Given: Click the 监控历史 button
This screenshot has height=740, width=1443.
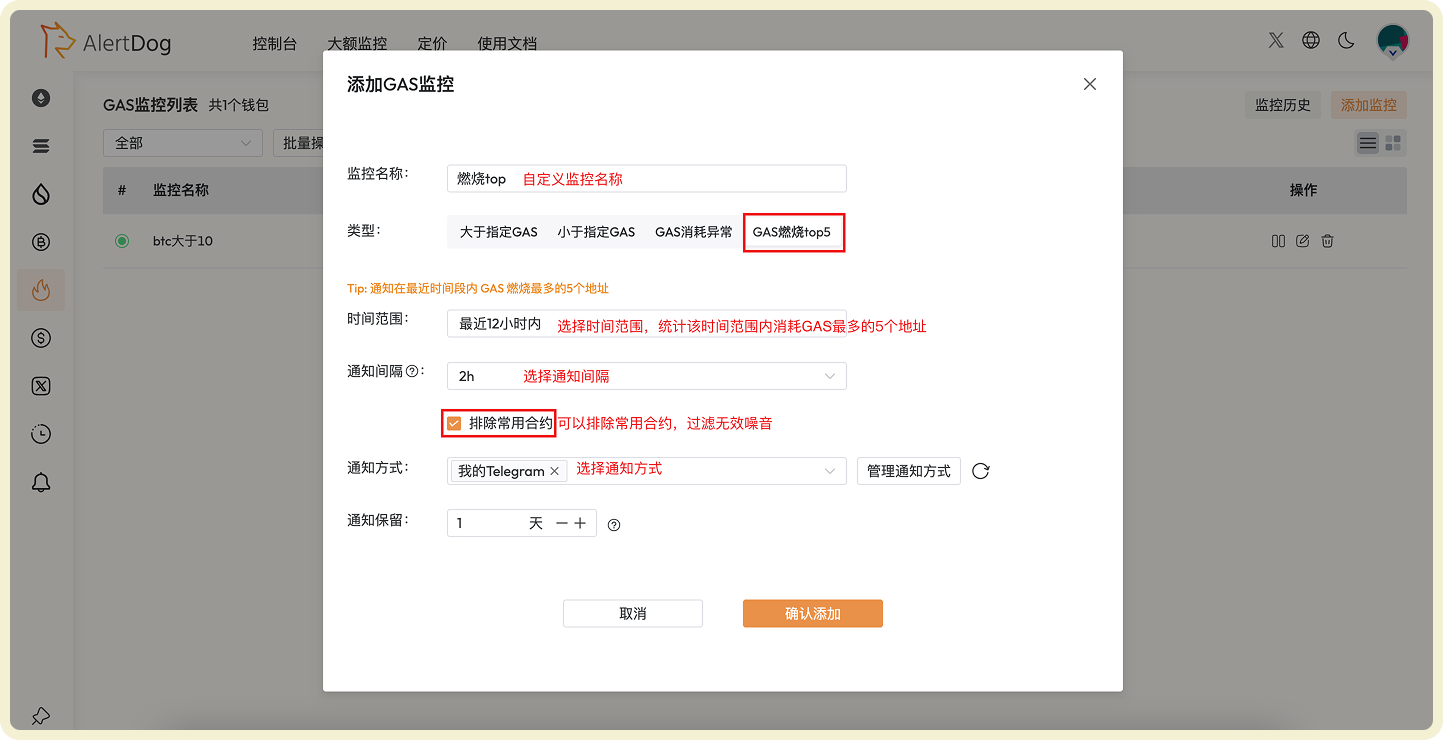Looking at the screenshot, I should (x=1283, y=105).
